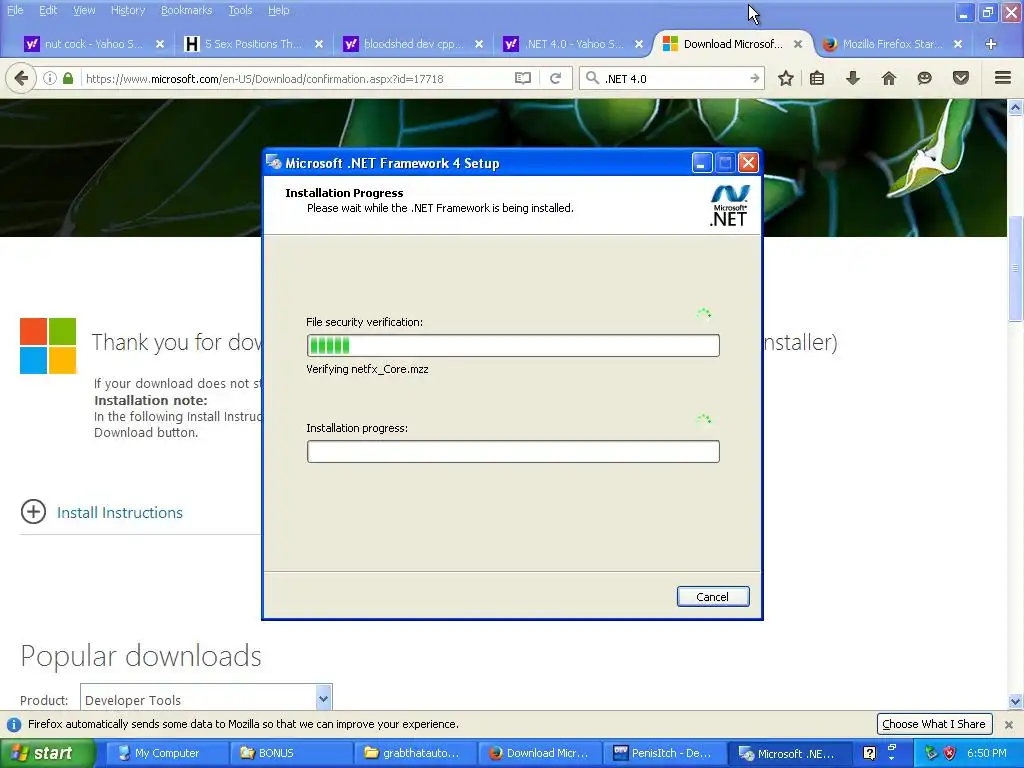Click the Microsoft four-color logo on the page
The width and height of the screenshot is (1024, 768).
pos(48,346)
